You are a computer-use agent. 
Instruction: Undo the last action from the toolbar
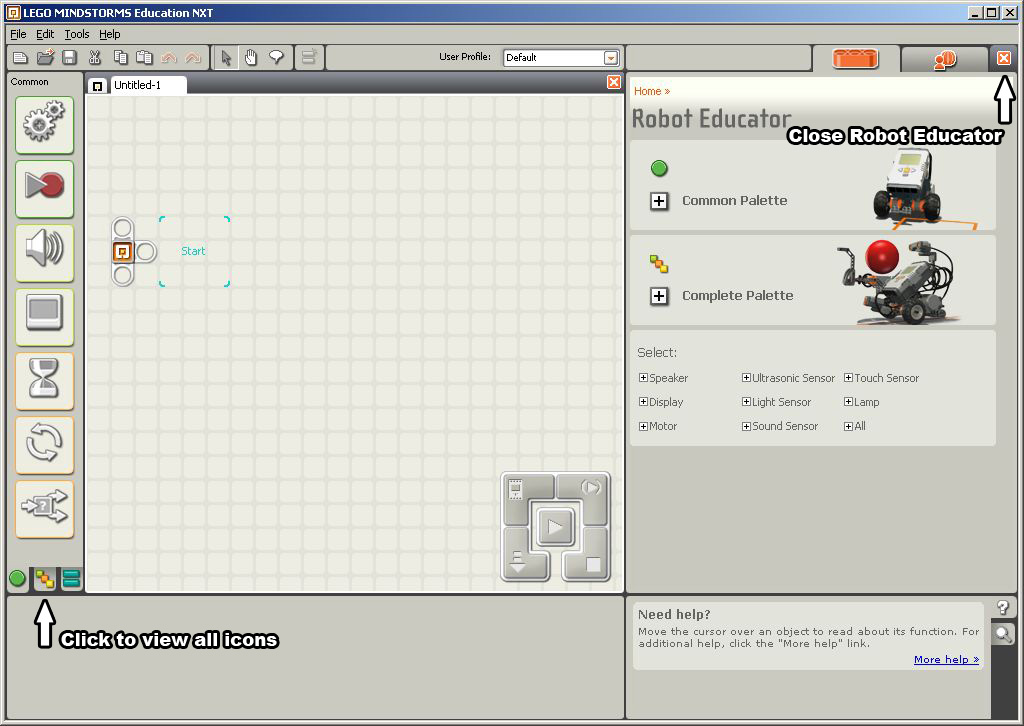[x=168, y=57]
